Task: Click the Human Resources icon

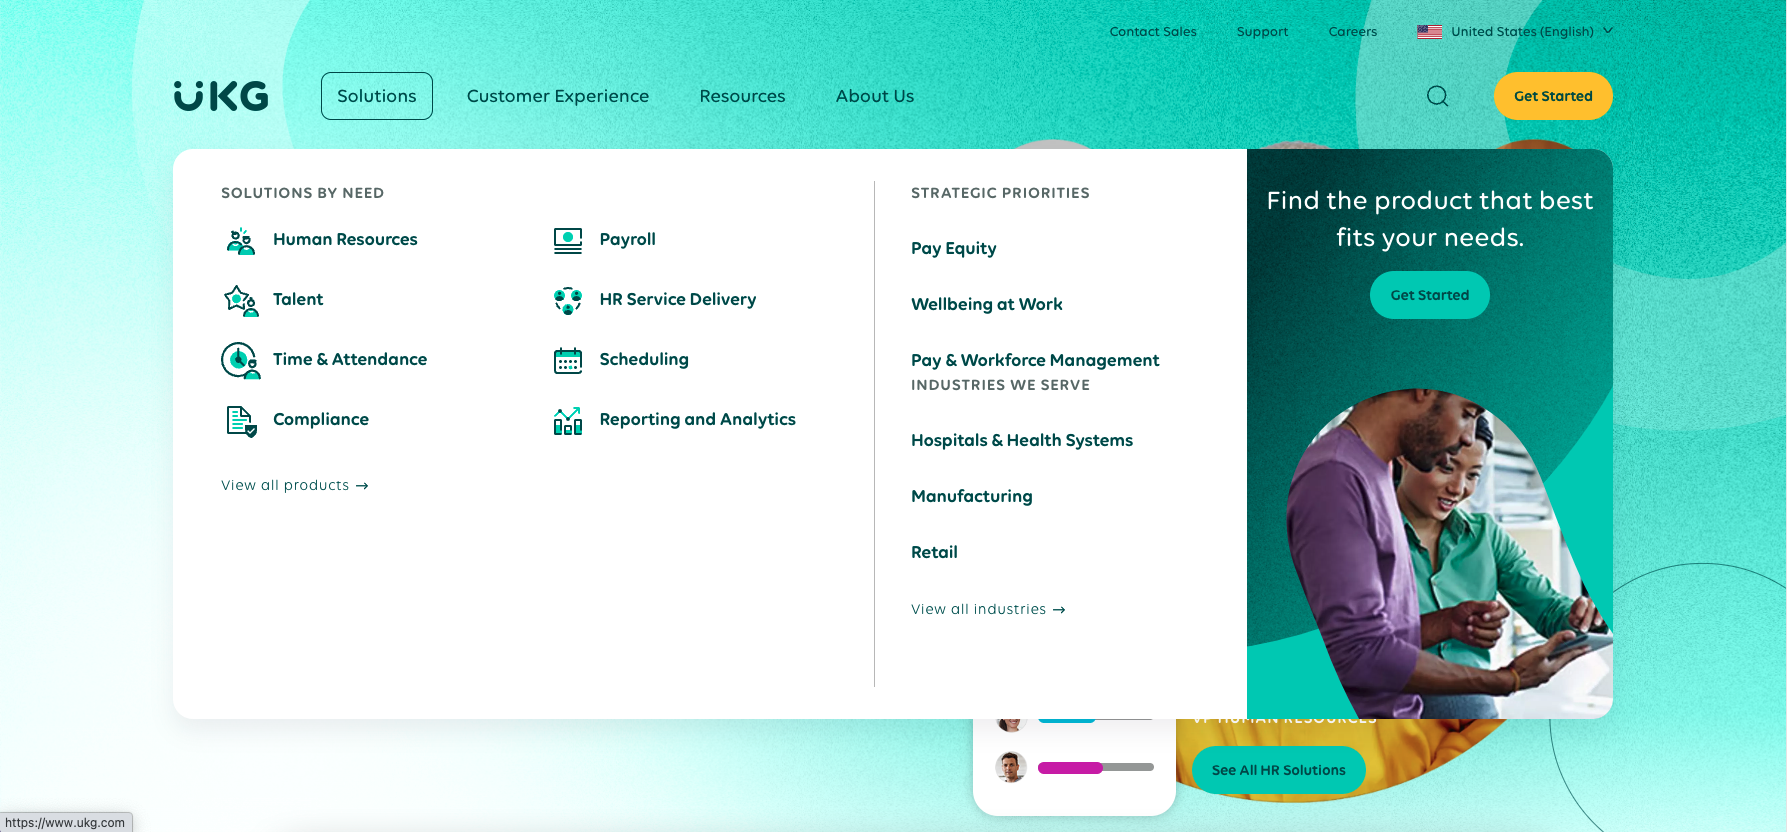Action: point(240,240)
